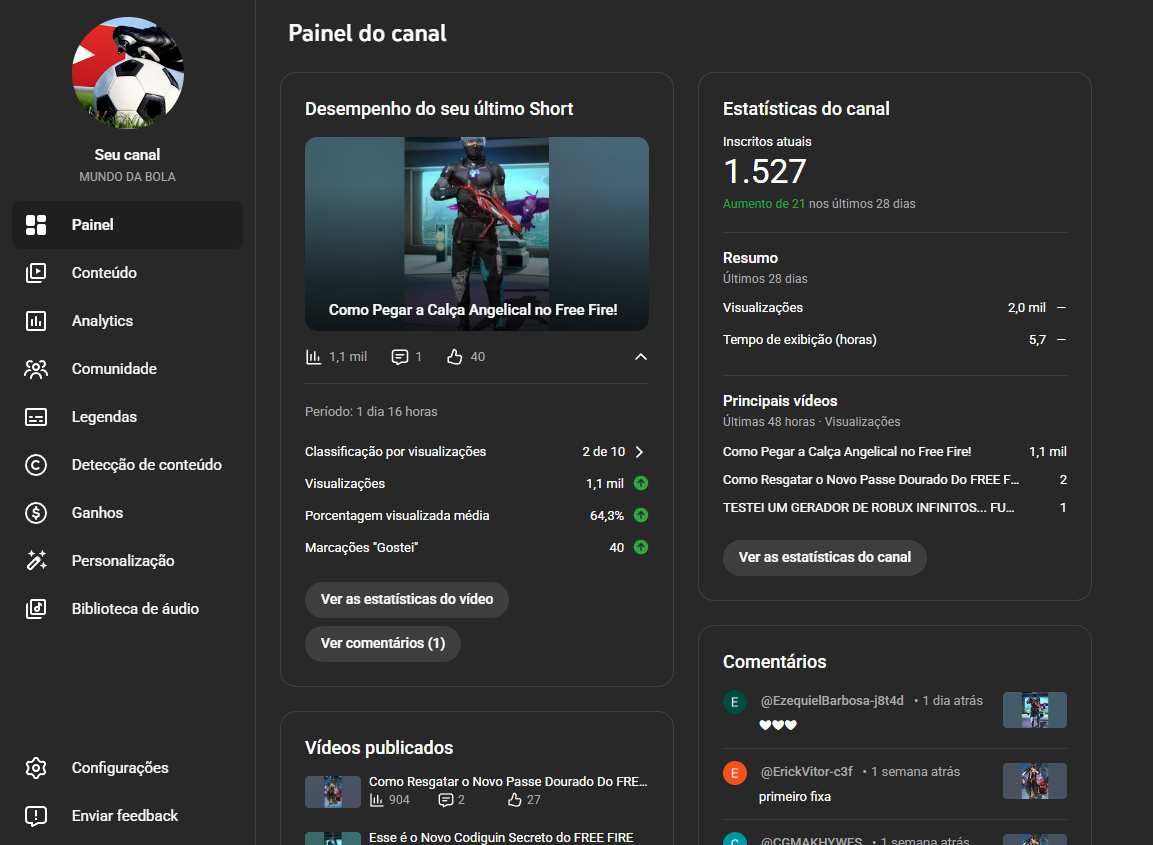Select Painel in the sidebar menu

127,225
